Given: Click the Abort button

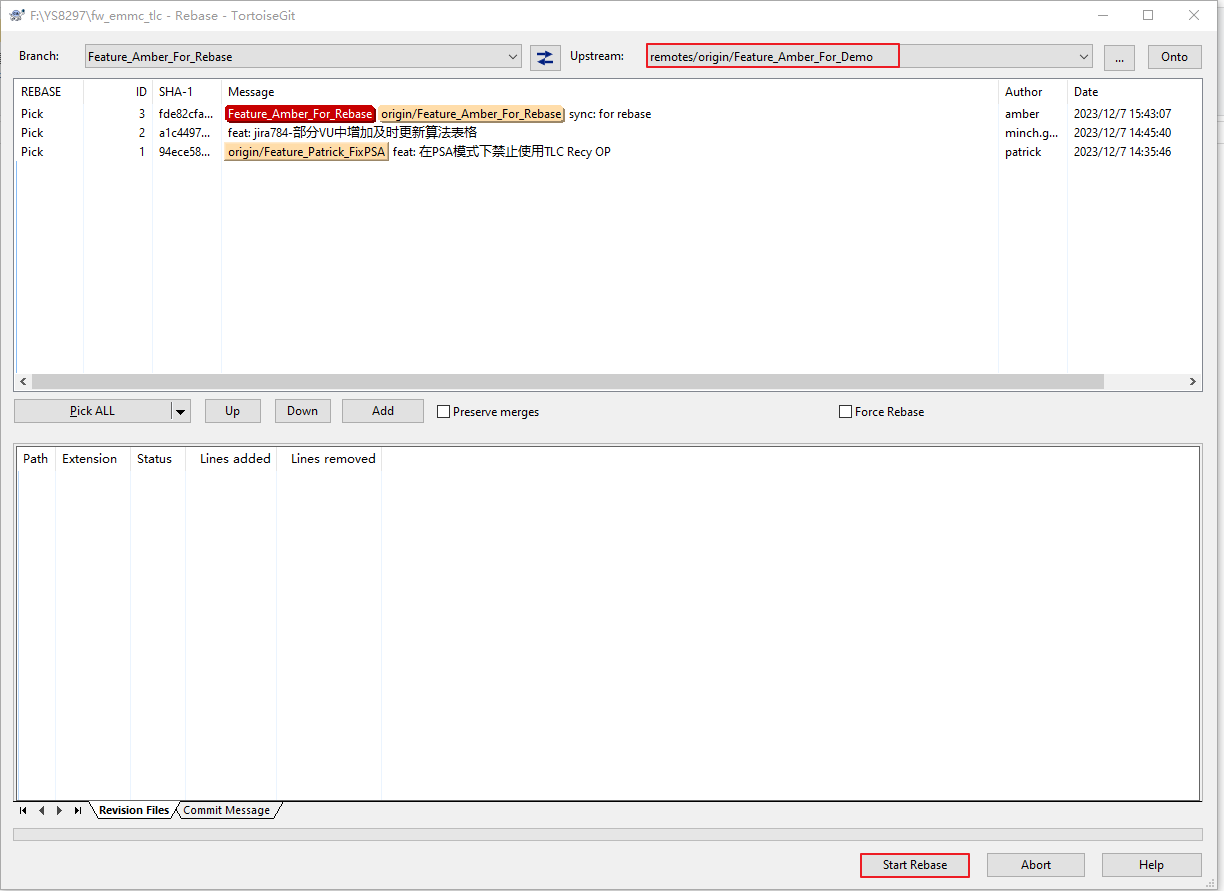Looking at the screenshot, I should (1036, 865).
